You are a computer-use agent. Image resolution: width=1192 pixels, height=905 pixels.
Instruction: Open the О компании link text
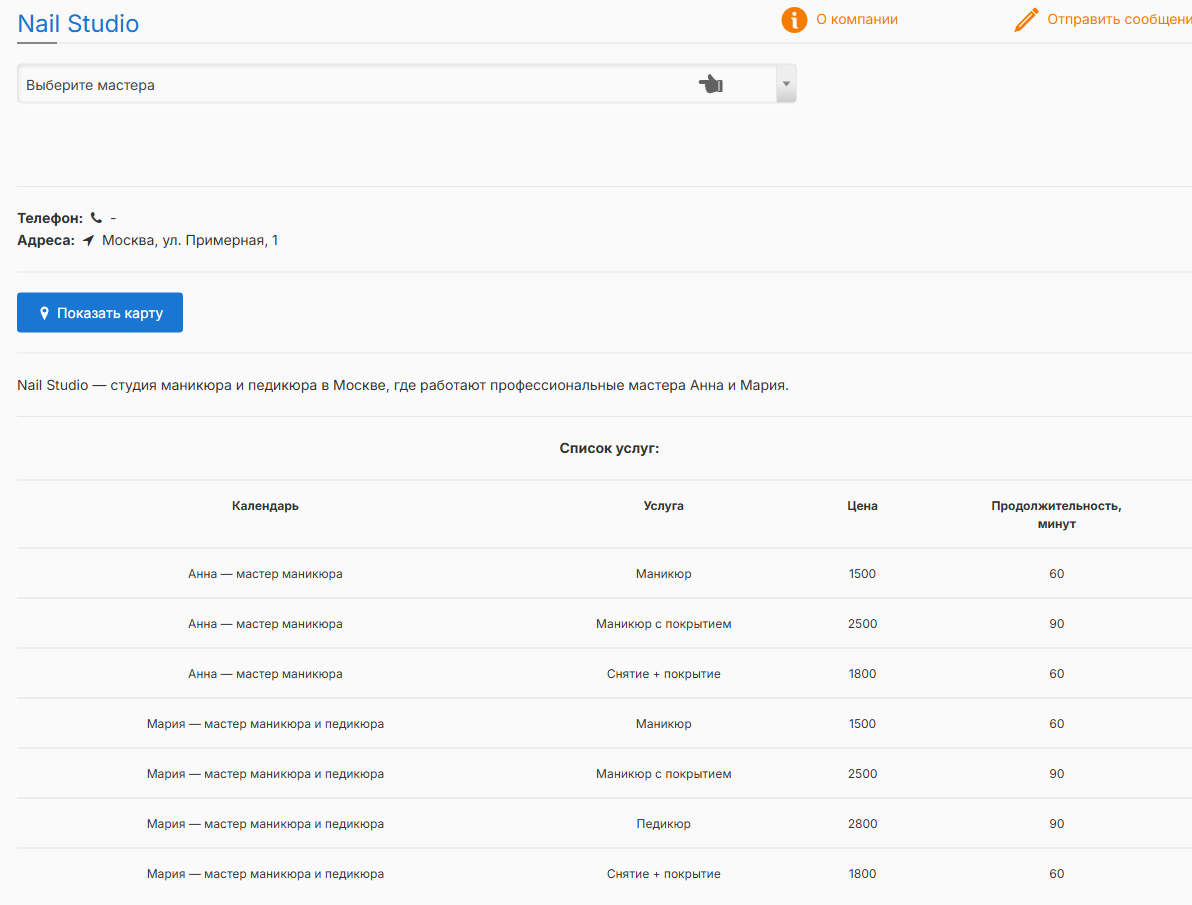(x=857, y=20)
